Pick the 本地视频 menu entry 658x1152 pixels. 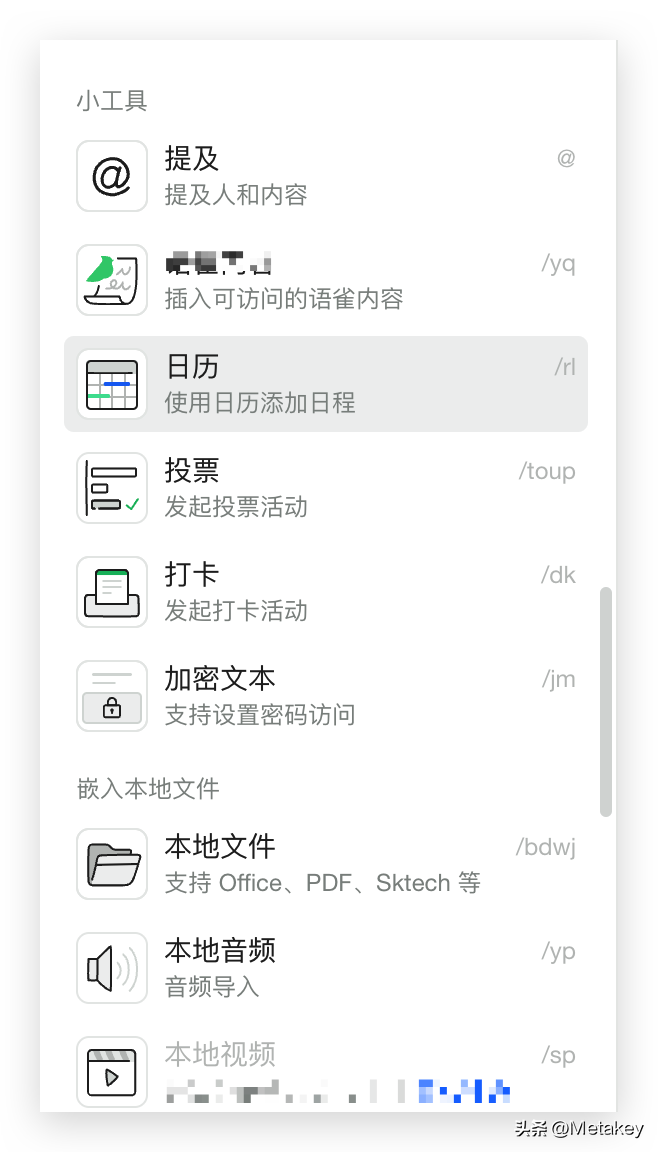220,1055
